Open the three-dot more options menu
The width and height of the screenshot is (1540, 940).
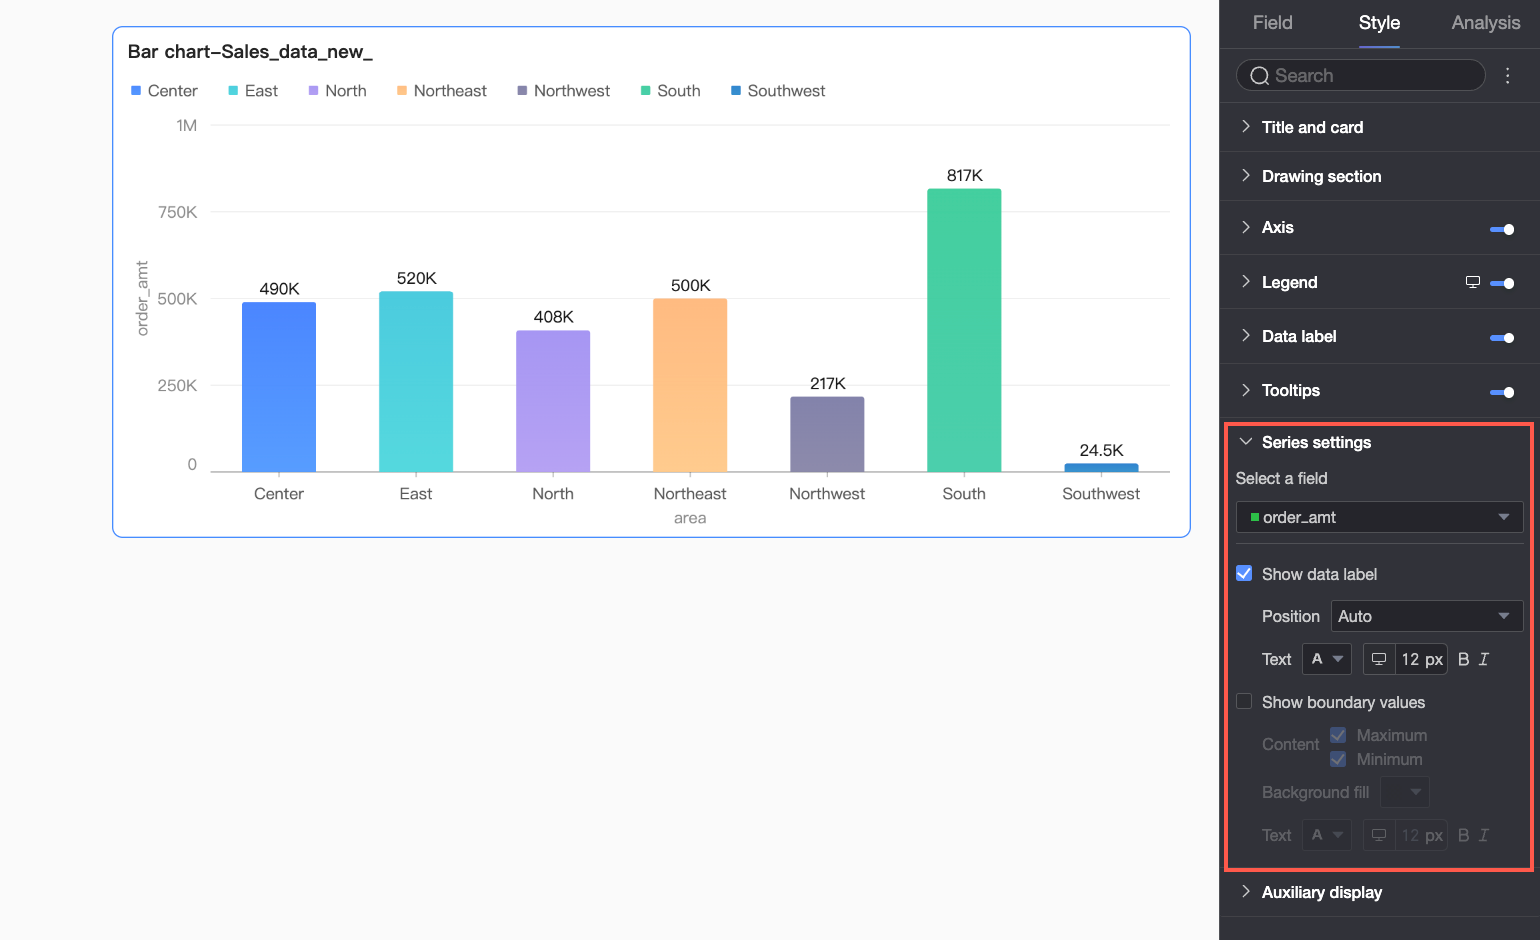point(1508,76)
